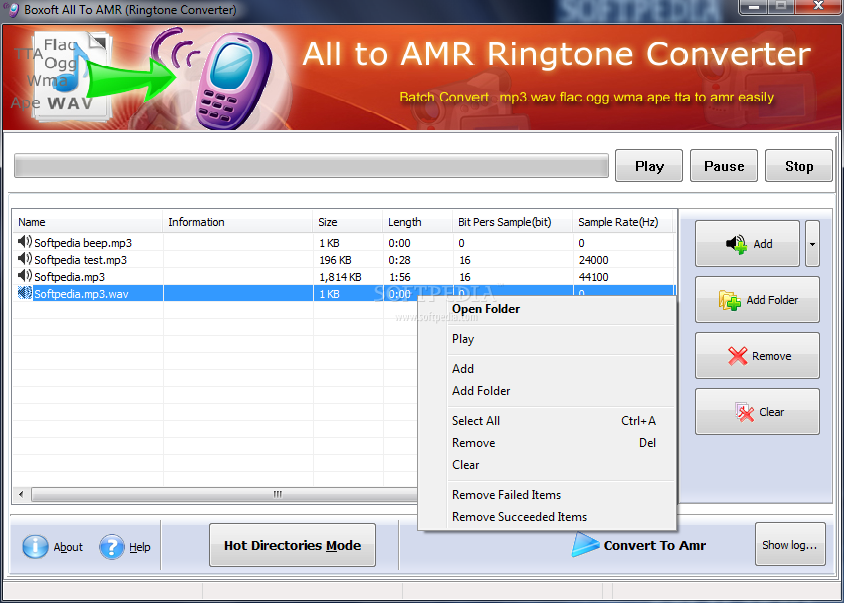Click the speaker icon beside Softpedia beep.mp3
844x603 pixels.
point(25,241)
